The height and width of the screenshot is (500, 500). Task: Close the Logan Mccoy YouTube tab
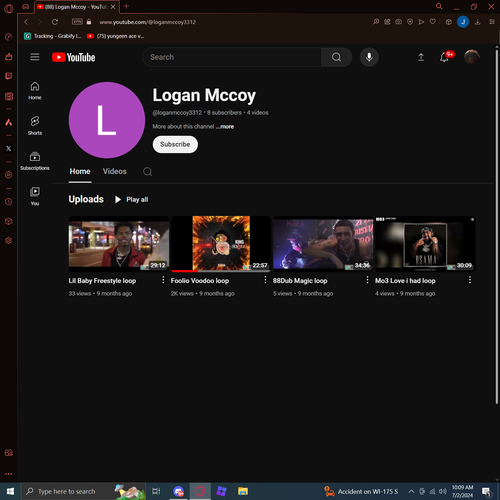pyautogui.click(x=113, y=7)
